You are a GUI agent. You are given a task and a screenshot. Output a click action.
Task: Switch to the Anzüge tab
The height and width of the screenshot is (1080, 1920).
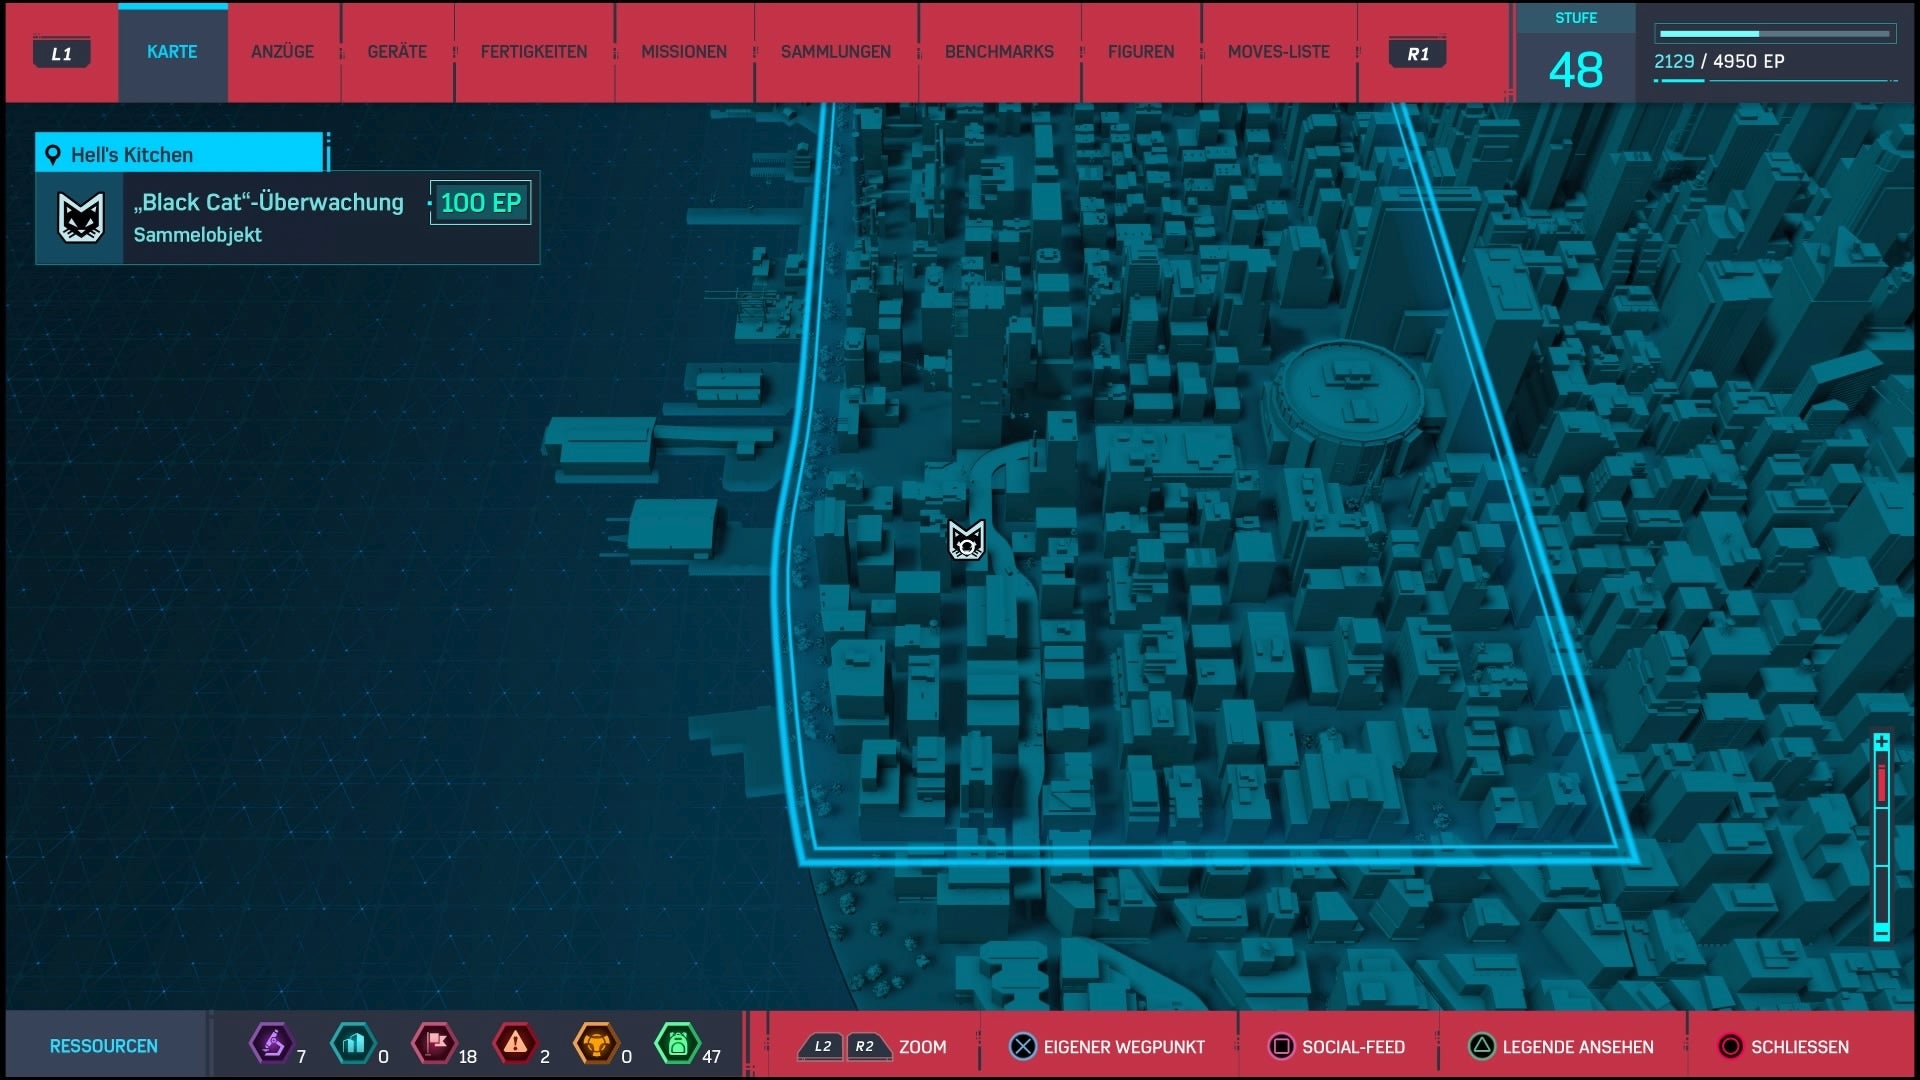283,52
